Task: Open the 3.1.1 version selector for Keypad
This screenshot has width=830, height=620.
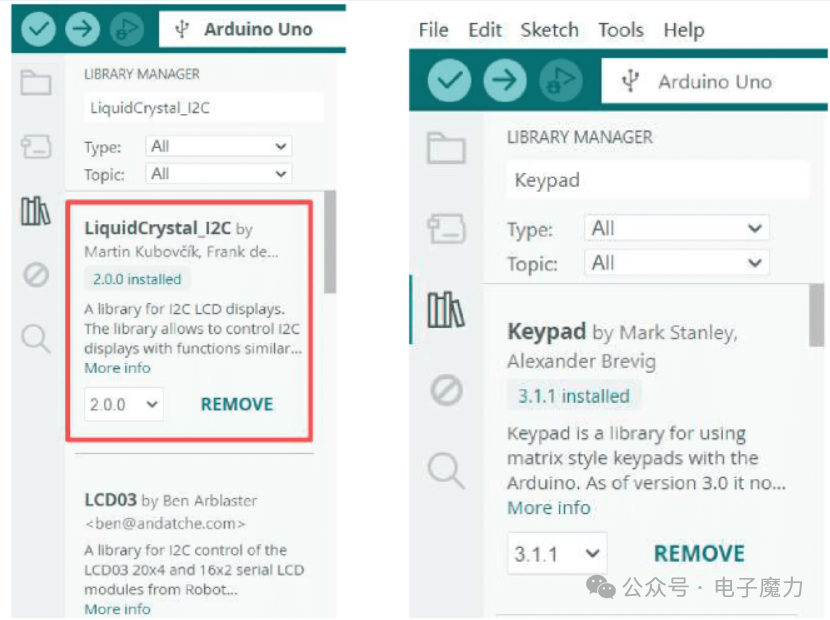Action: tap(557, 554)
